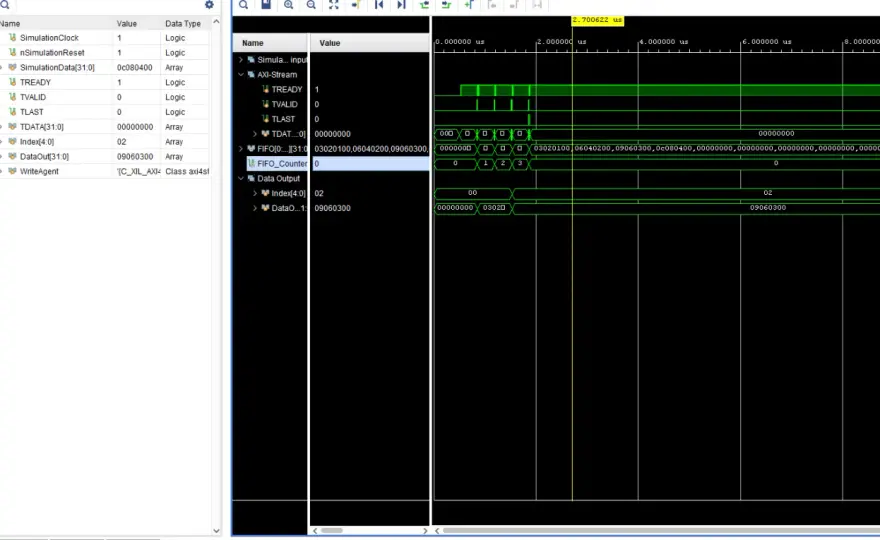The height and width of the screenshot is (540, 880).
Task: Click the AXI-Stream group icon
Action: click(x=251, y=75)
